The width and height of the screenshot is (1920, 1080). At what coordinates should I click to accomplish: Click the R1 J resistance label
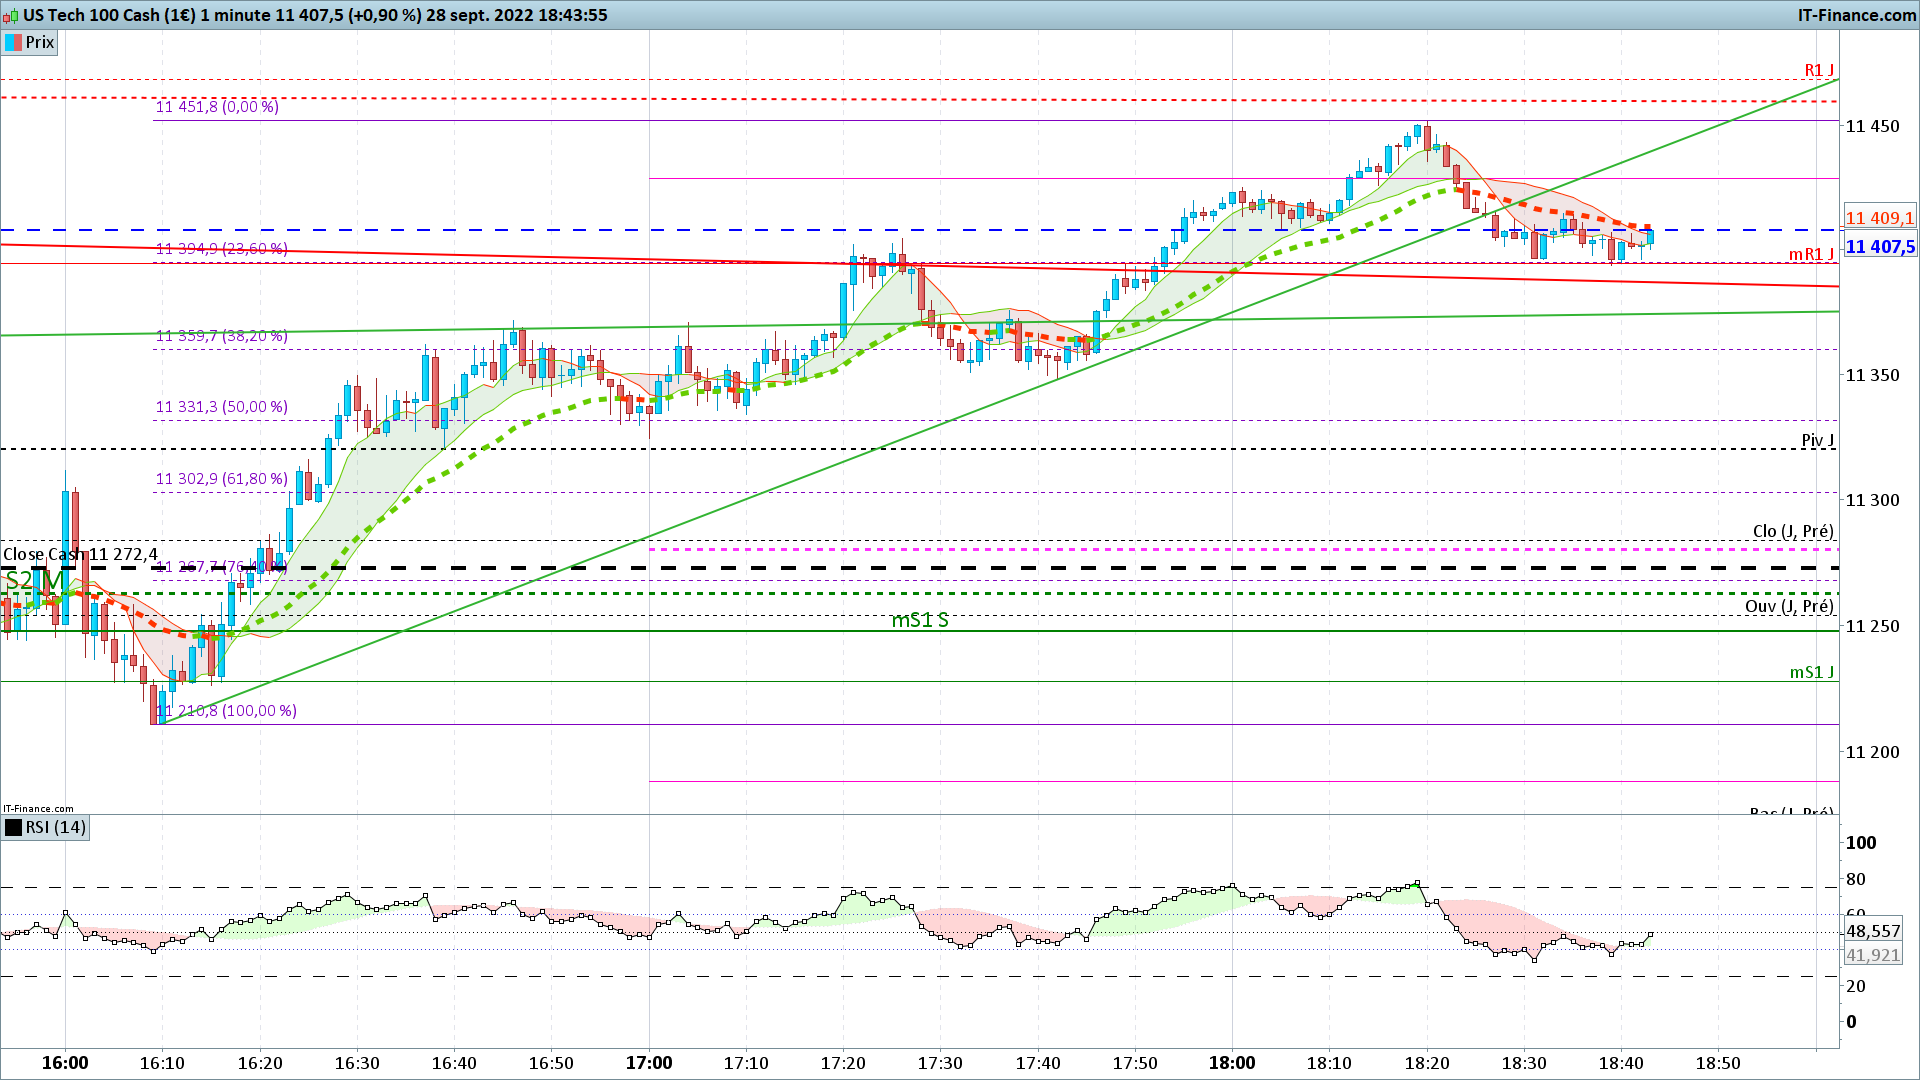click(1819, 70)
